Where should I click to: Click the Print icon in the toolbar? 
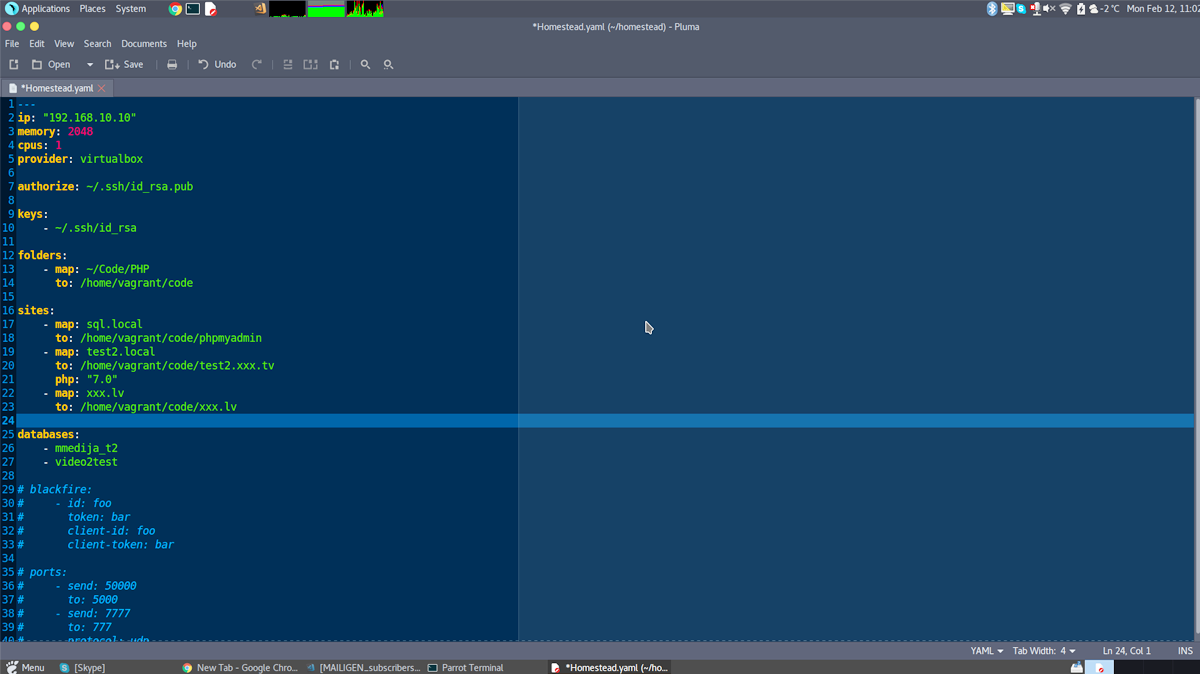171,64
